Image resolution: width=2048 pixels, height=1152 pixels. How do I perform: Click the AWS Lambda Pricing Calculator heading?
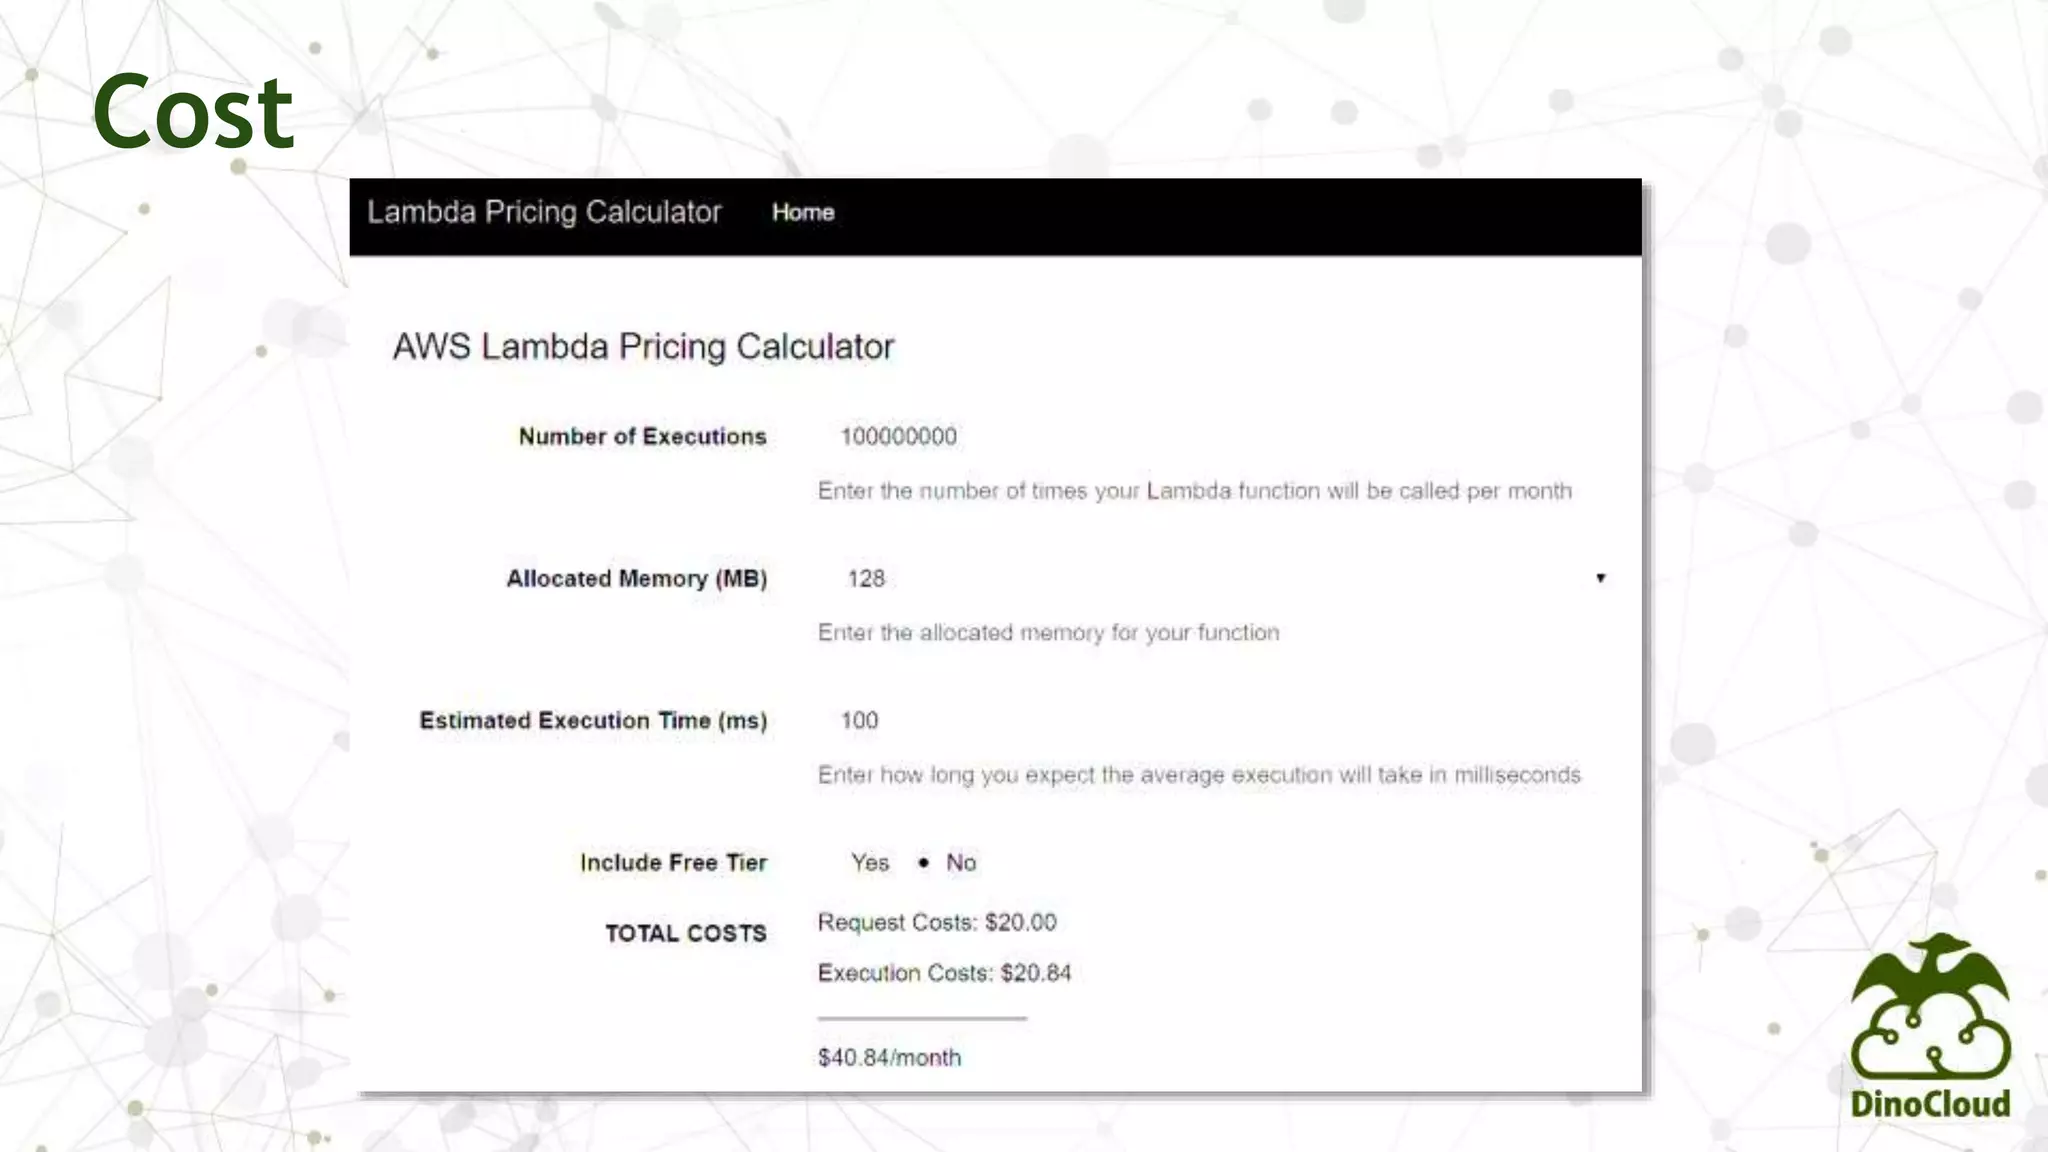coord(643,346)
